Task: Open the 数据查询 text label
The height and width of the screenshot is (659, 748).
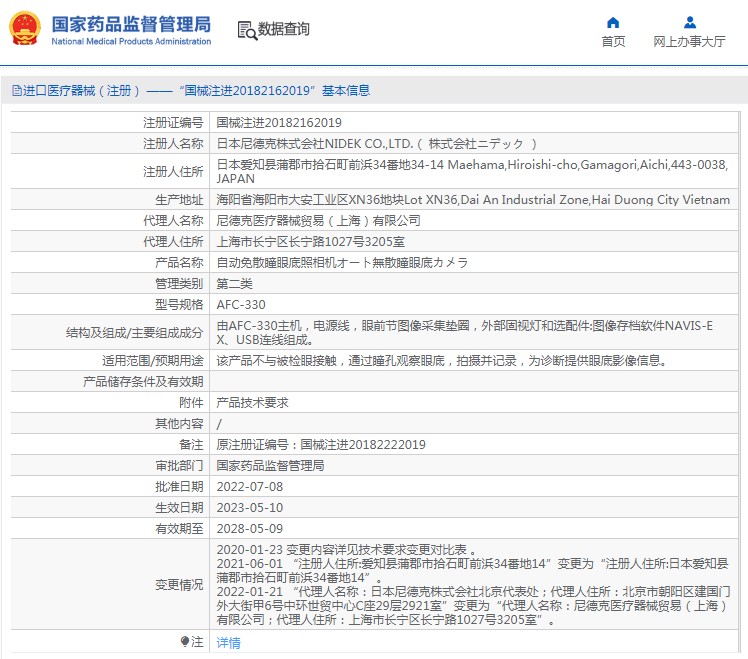Action: [284, 30]
